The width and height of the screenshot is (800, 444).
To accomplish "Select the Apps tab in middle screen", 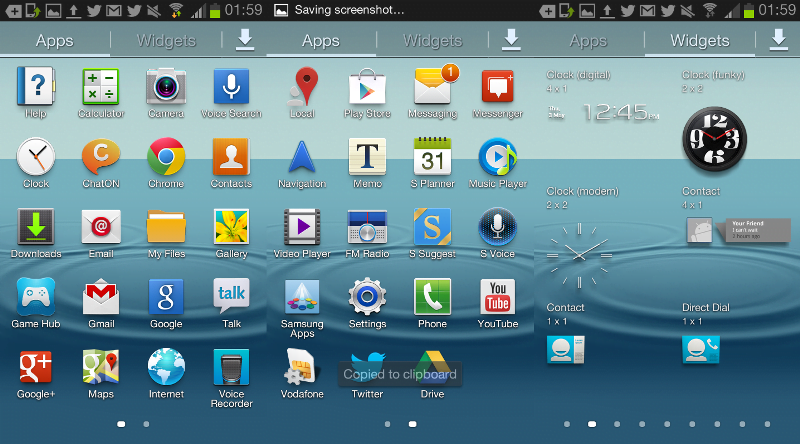I will tap(321, 40).
